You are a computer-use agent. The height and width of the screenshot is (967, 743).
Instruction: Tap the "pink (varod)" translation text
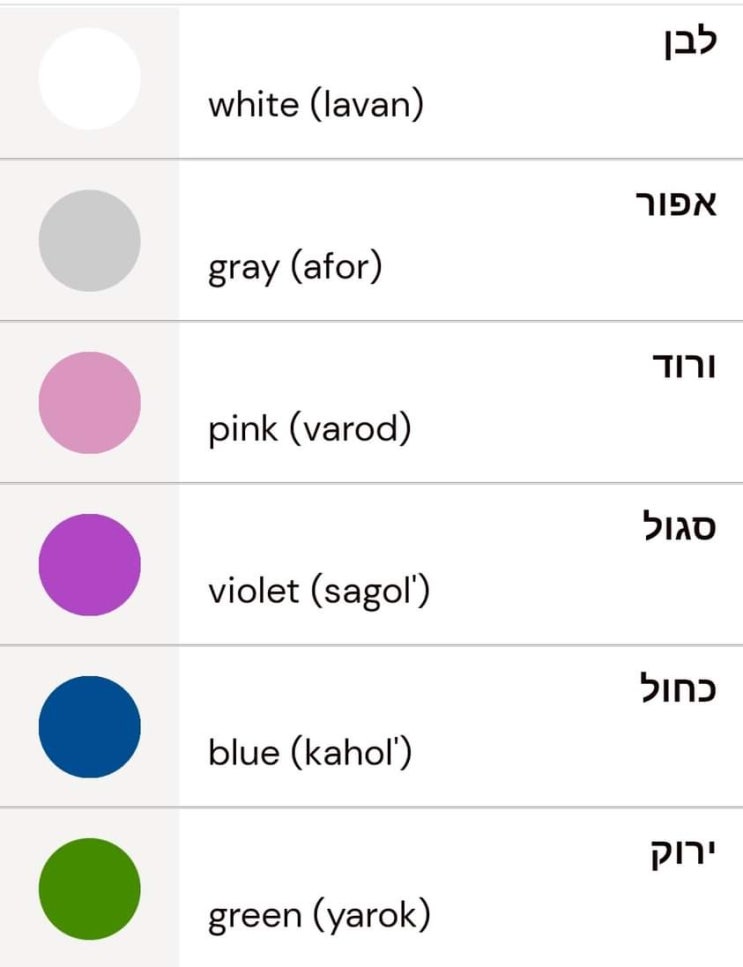point(310,430)
